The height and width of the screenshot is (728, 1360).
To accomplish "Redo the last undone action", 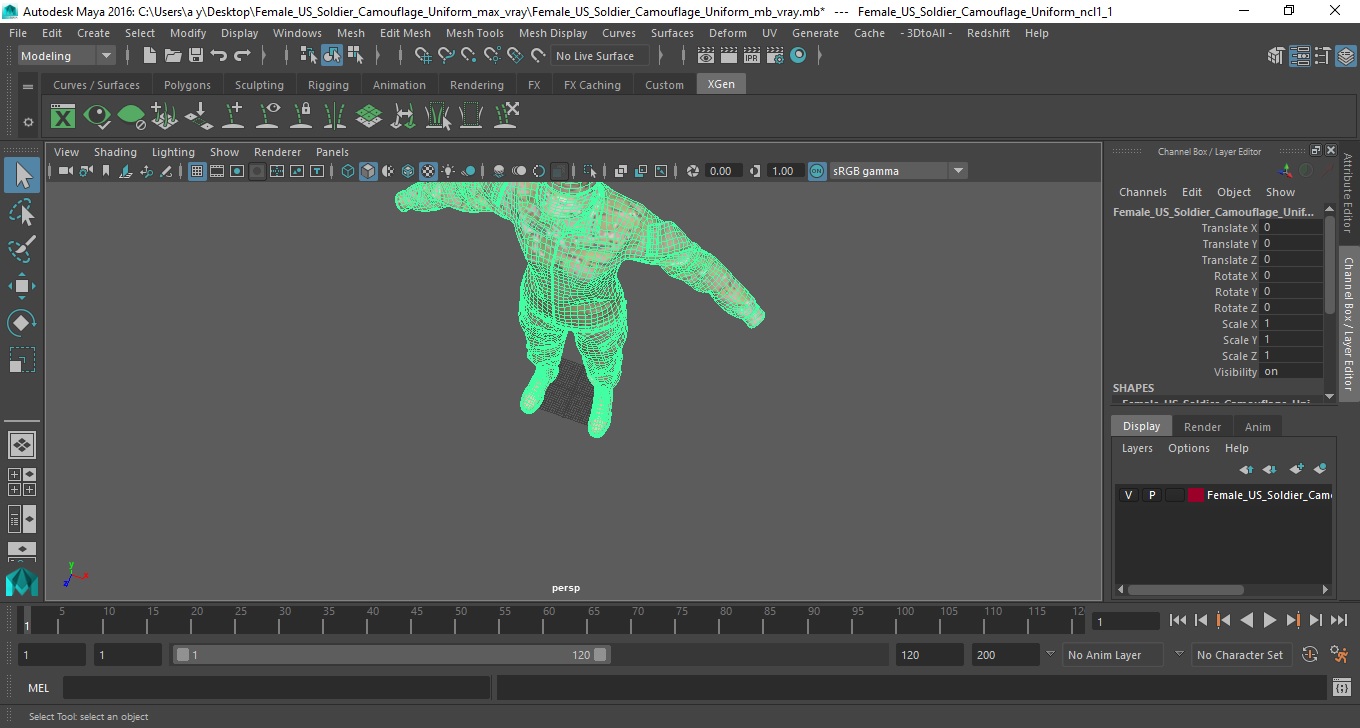I will (x=242, y=56).
